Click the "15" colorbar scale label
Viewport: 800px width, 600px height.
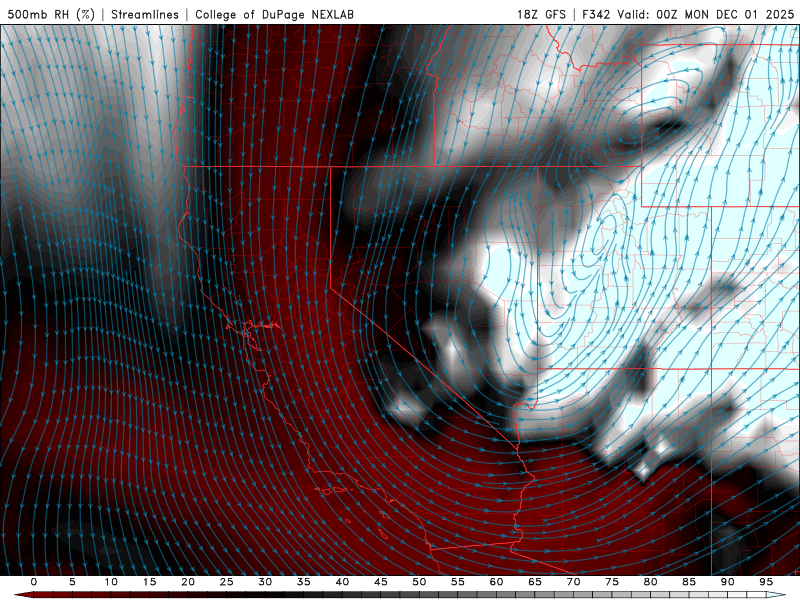tap(149, 582)
